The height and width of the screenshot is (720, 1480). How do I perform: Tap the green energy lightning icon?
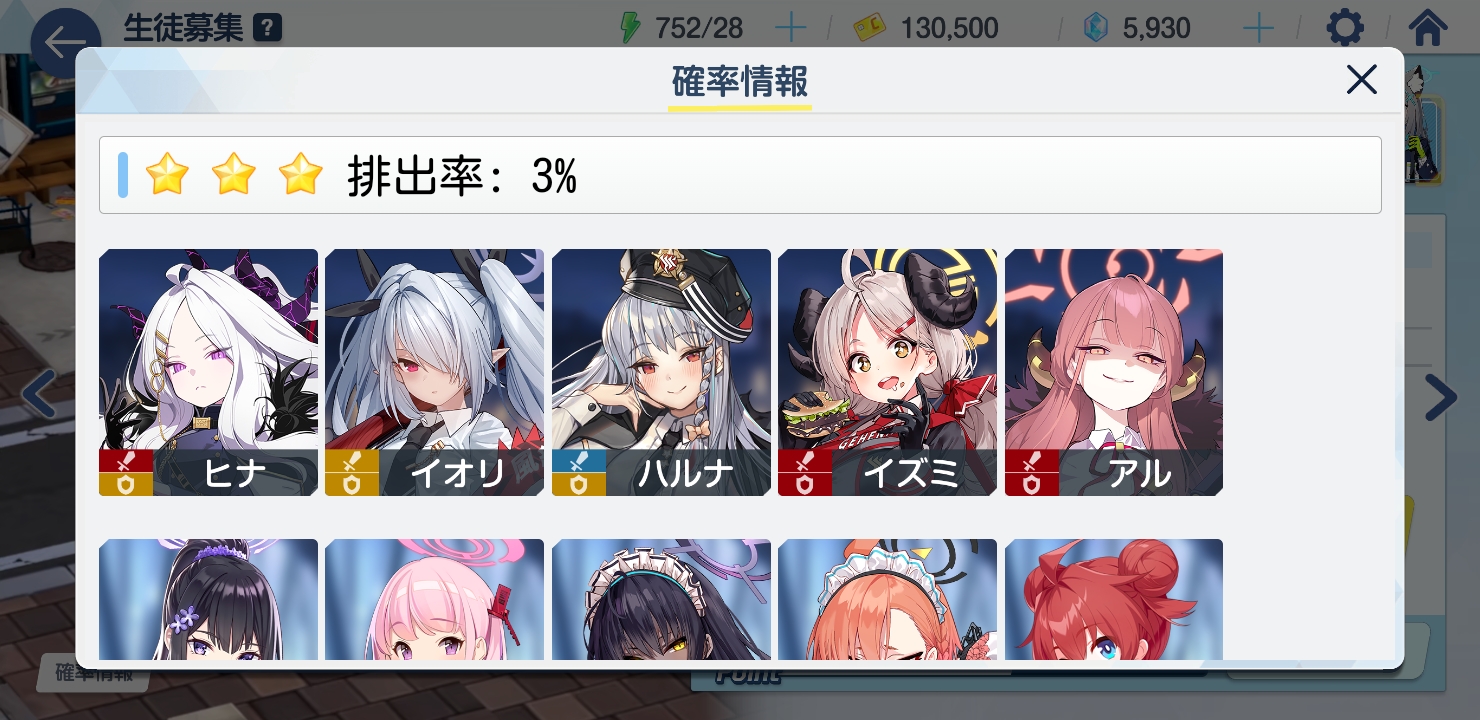[x=629, y=28]
